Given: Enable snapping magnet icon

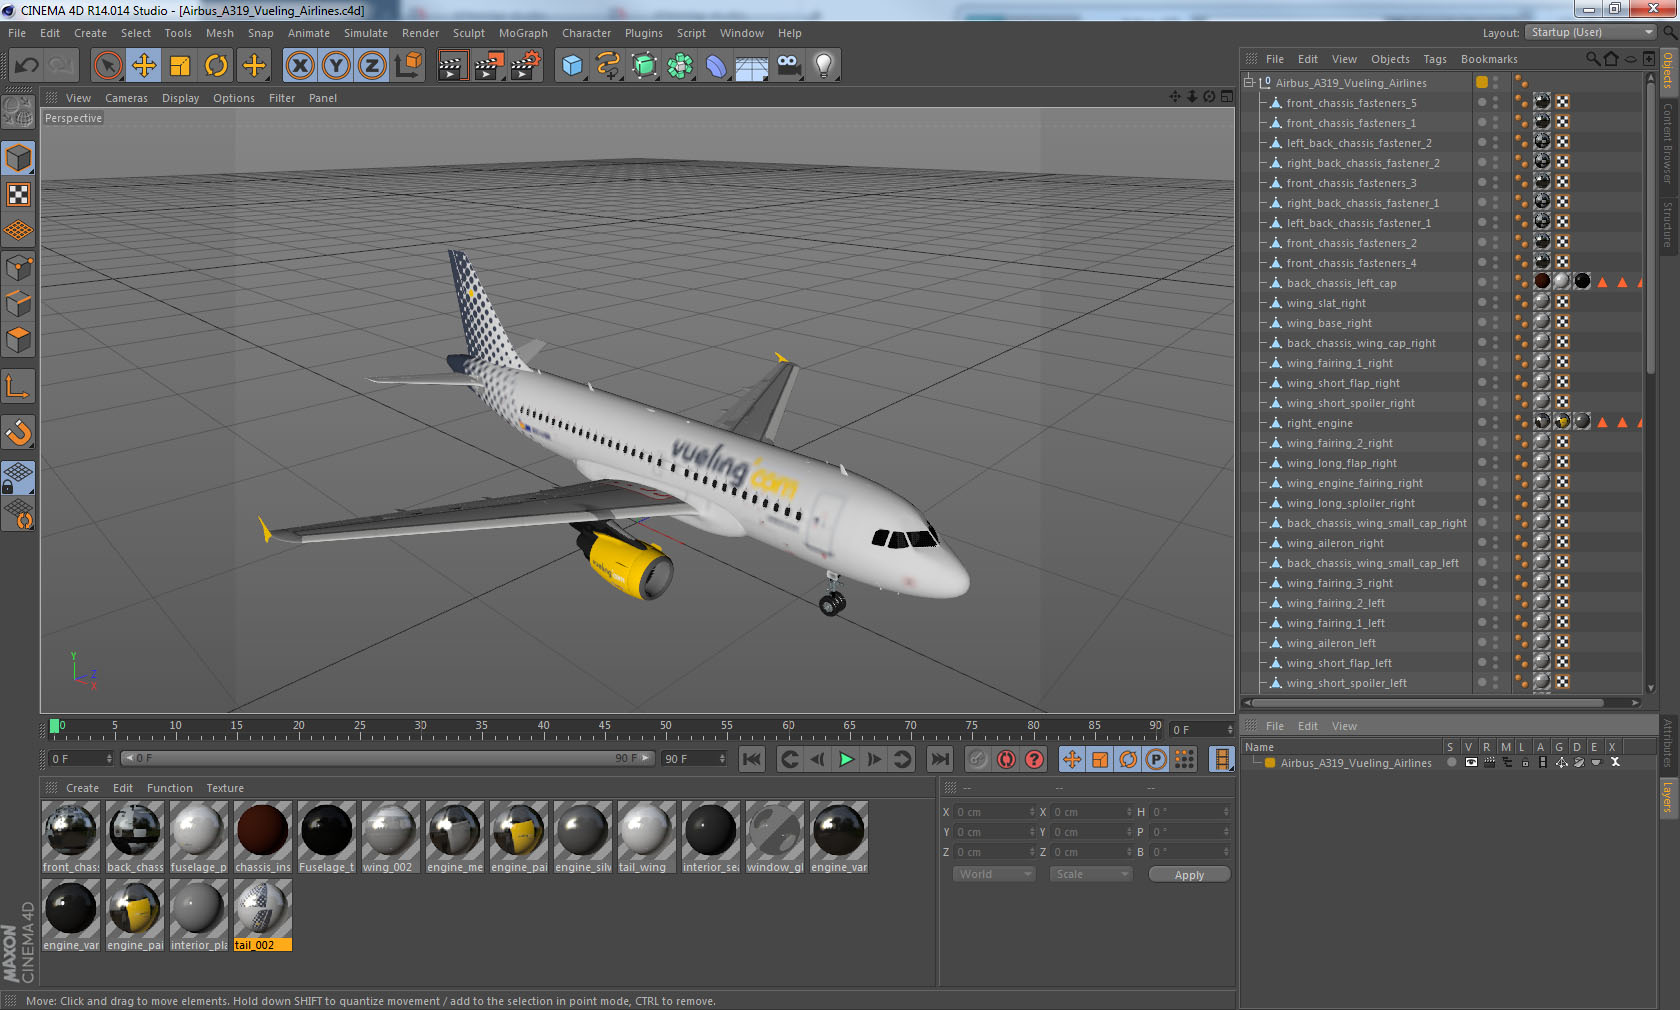Looking at the screenshot, I should [19, 432].
